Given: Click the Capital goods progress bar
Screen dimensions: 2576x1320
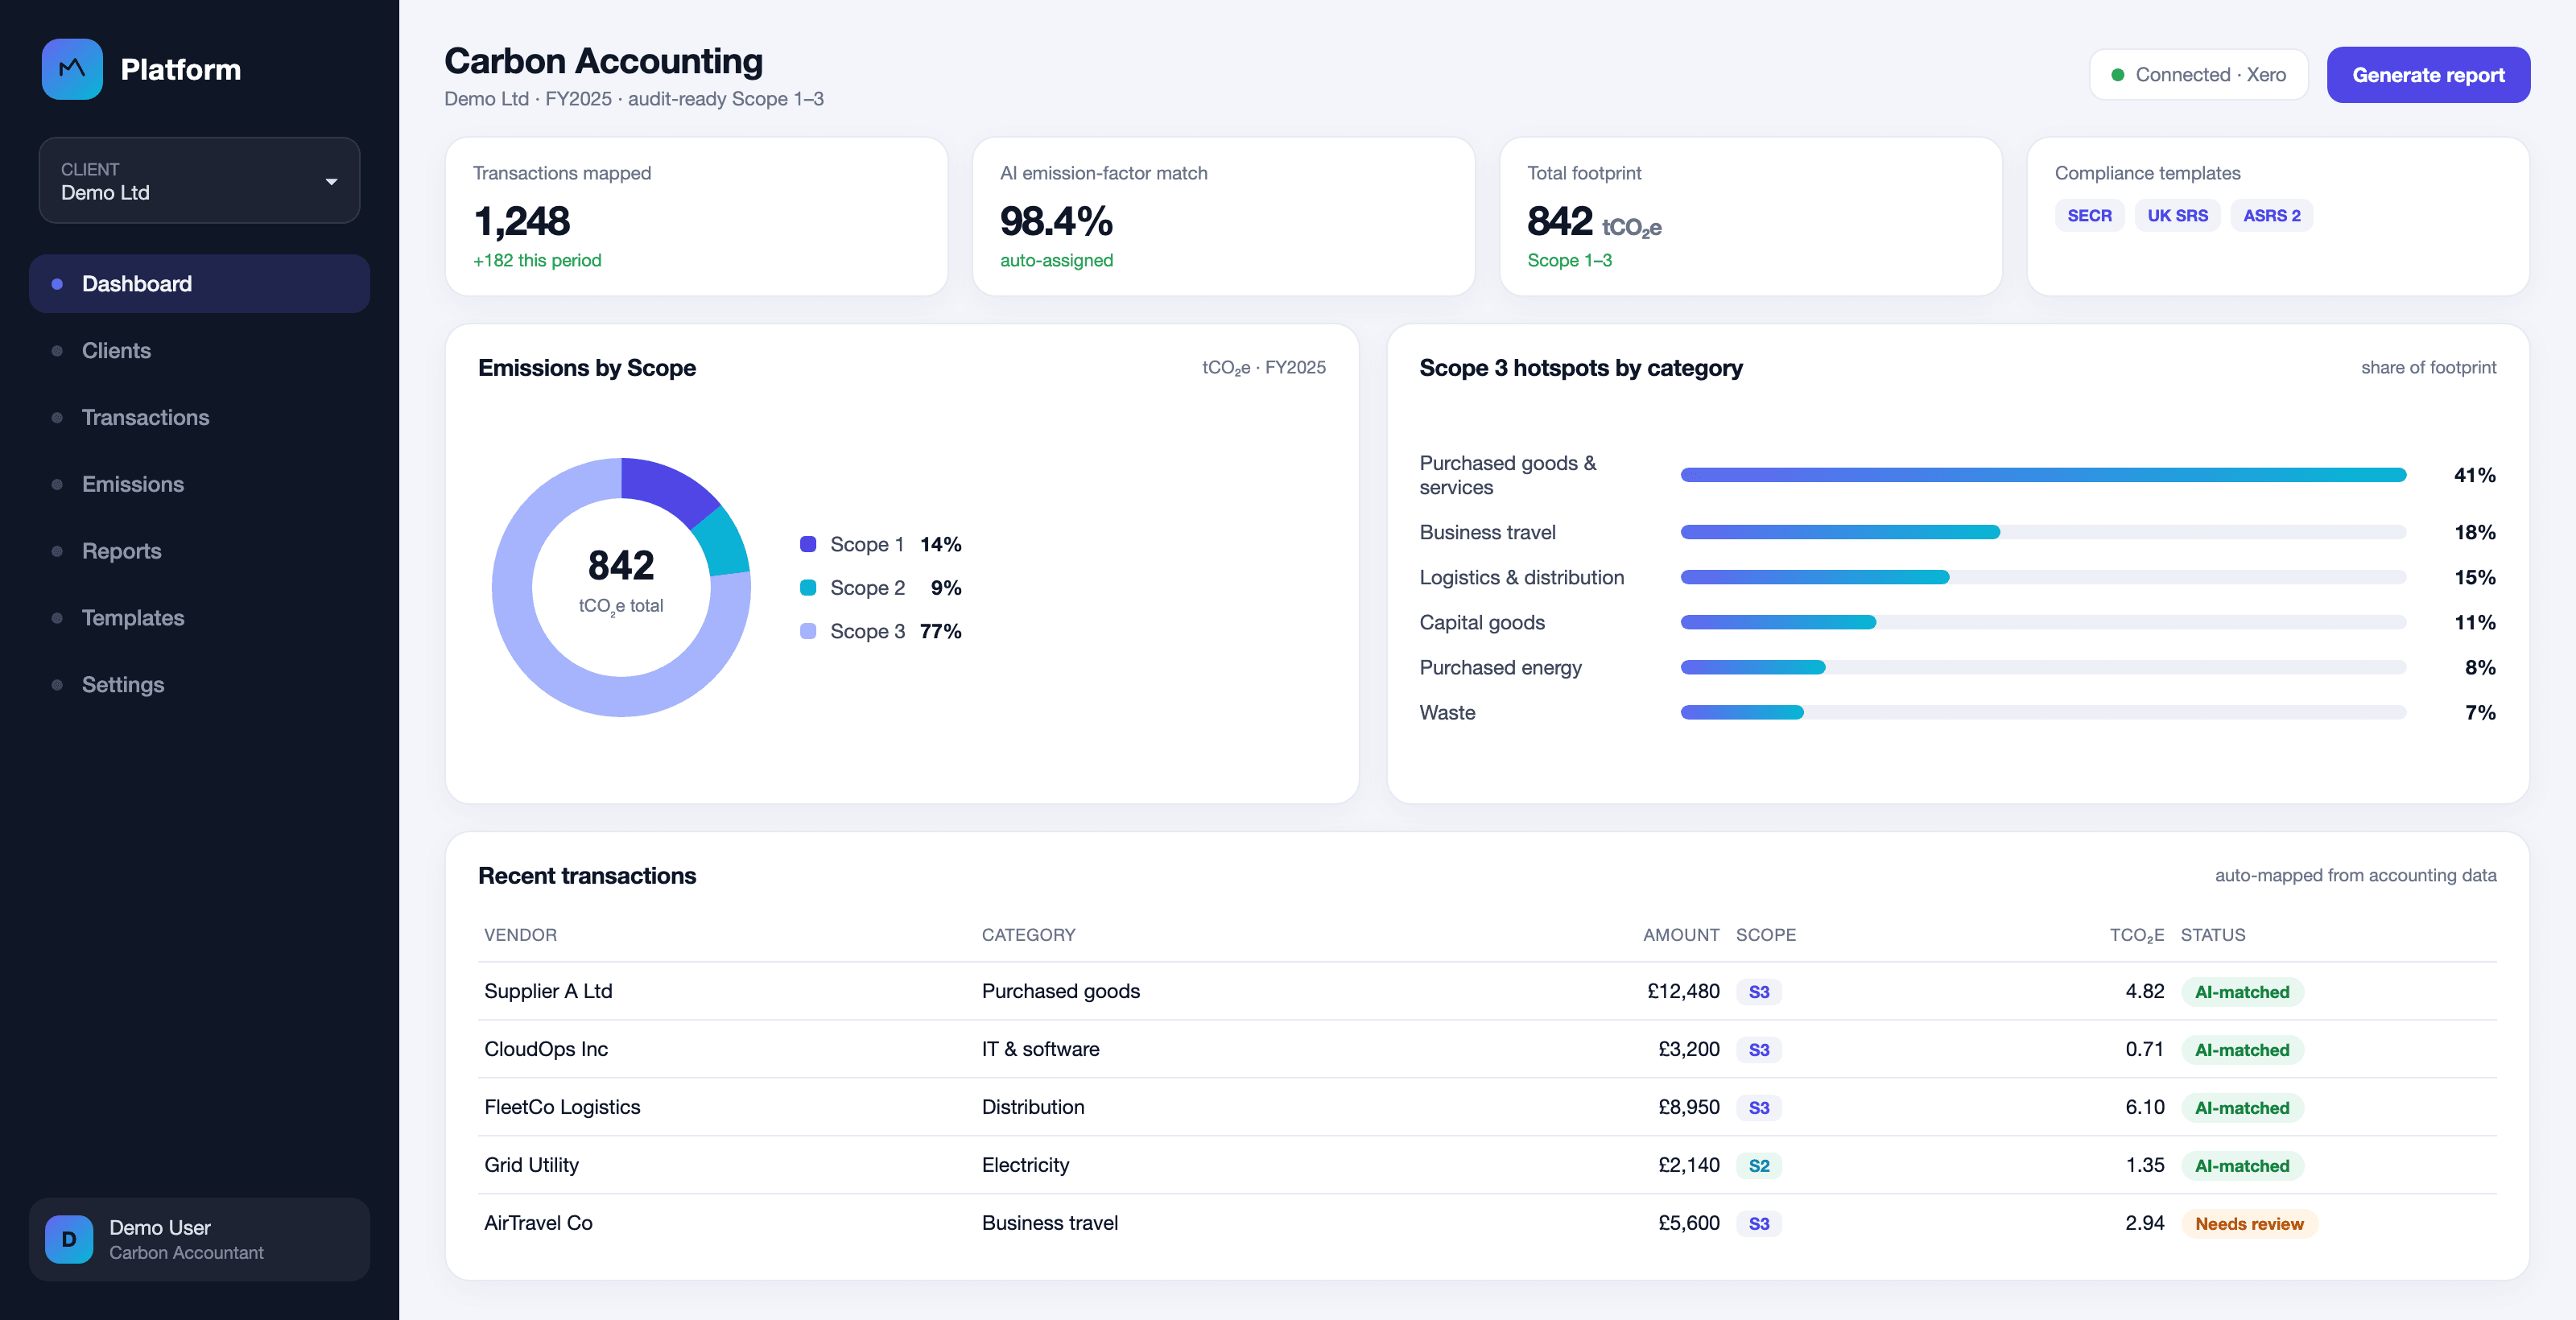Looking at the screenshot, I should (2043, 622).
